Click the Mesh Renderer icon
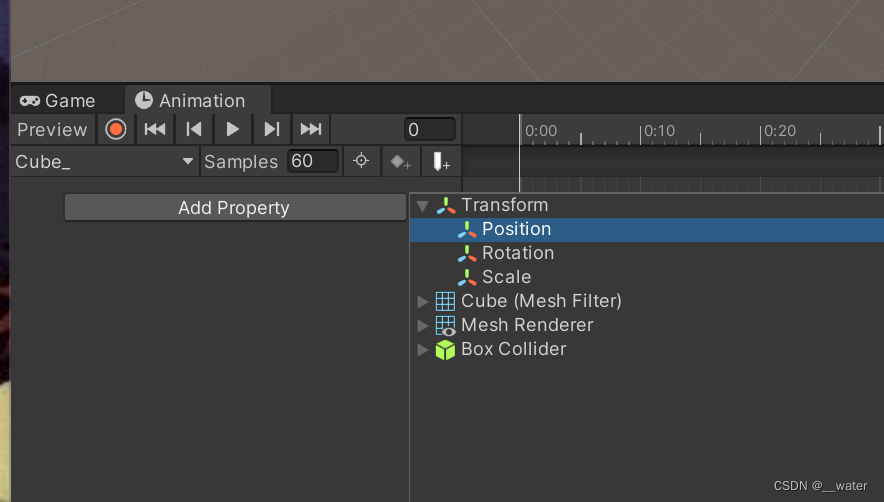 coord(445,325)
